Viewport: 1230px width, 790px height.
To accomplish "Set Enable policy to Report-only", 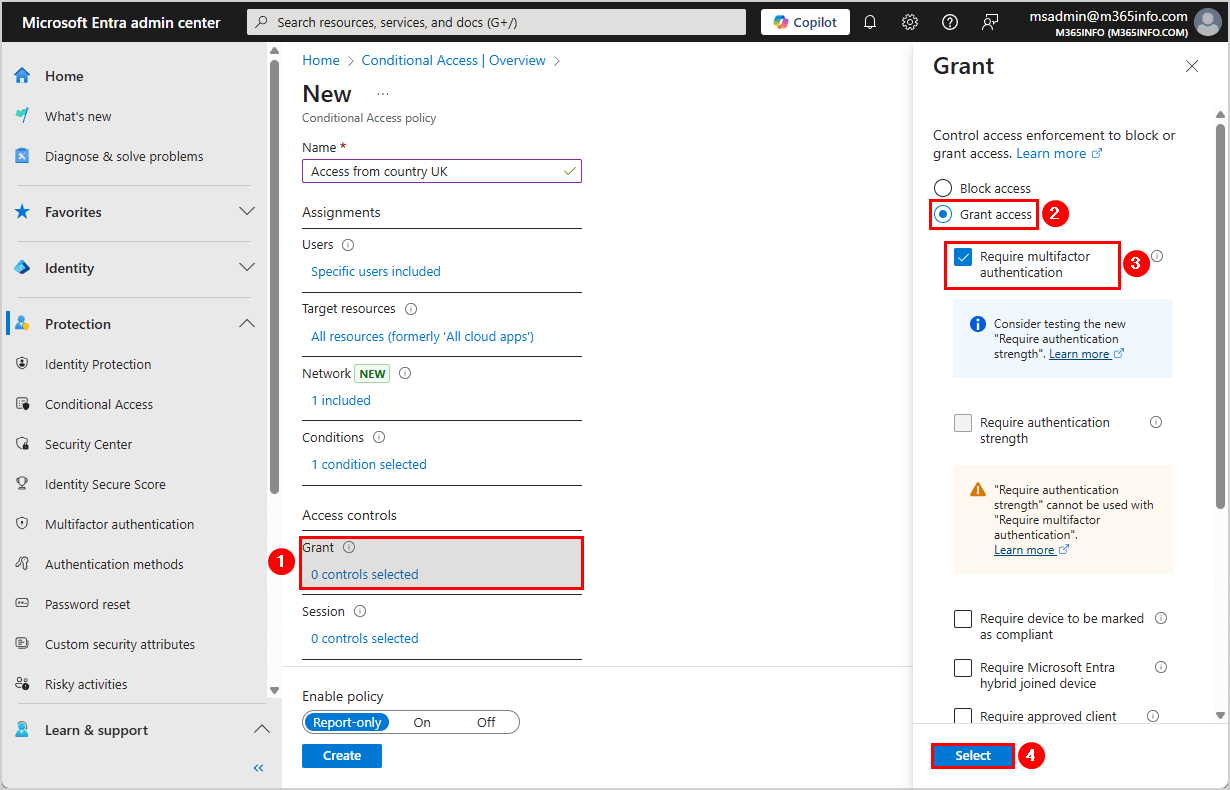I will click(x=347, y=722).
